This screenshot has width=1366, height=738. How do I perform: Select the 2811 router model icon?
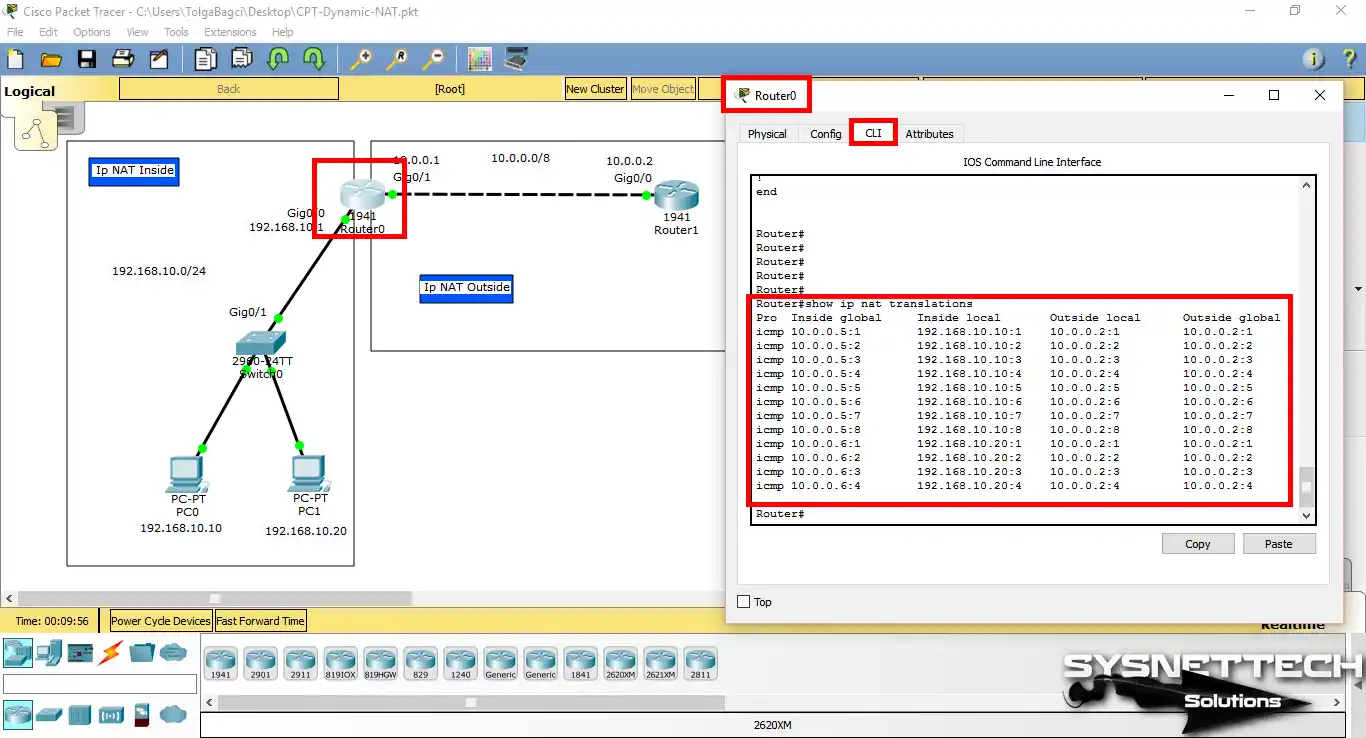point(701,662)
